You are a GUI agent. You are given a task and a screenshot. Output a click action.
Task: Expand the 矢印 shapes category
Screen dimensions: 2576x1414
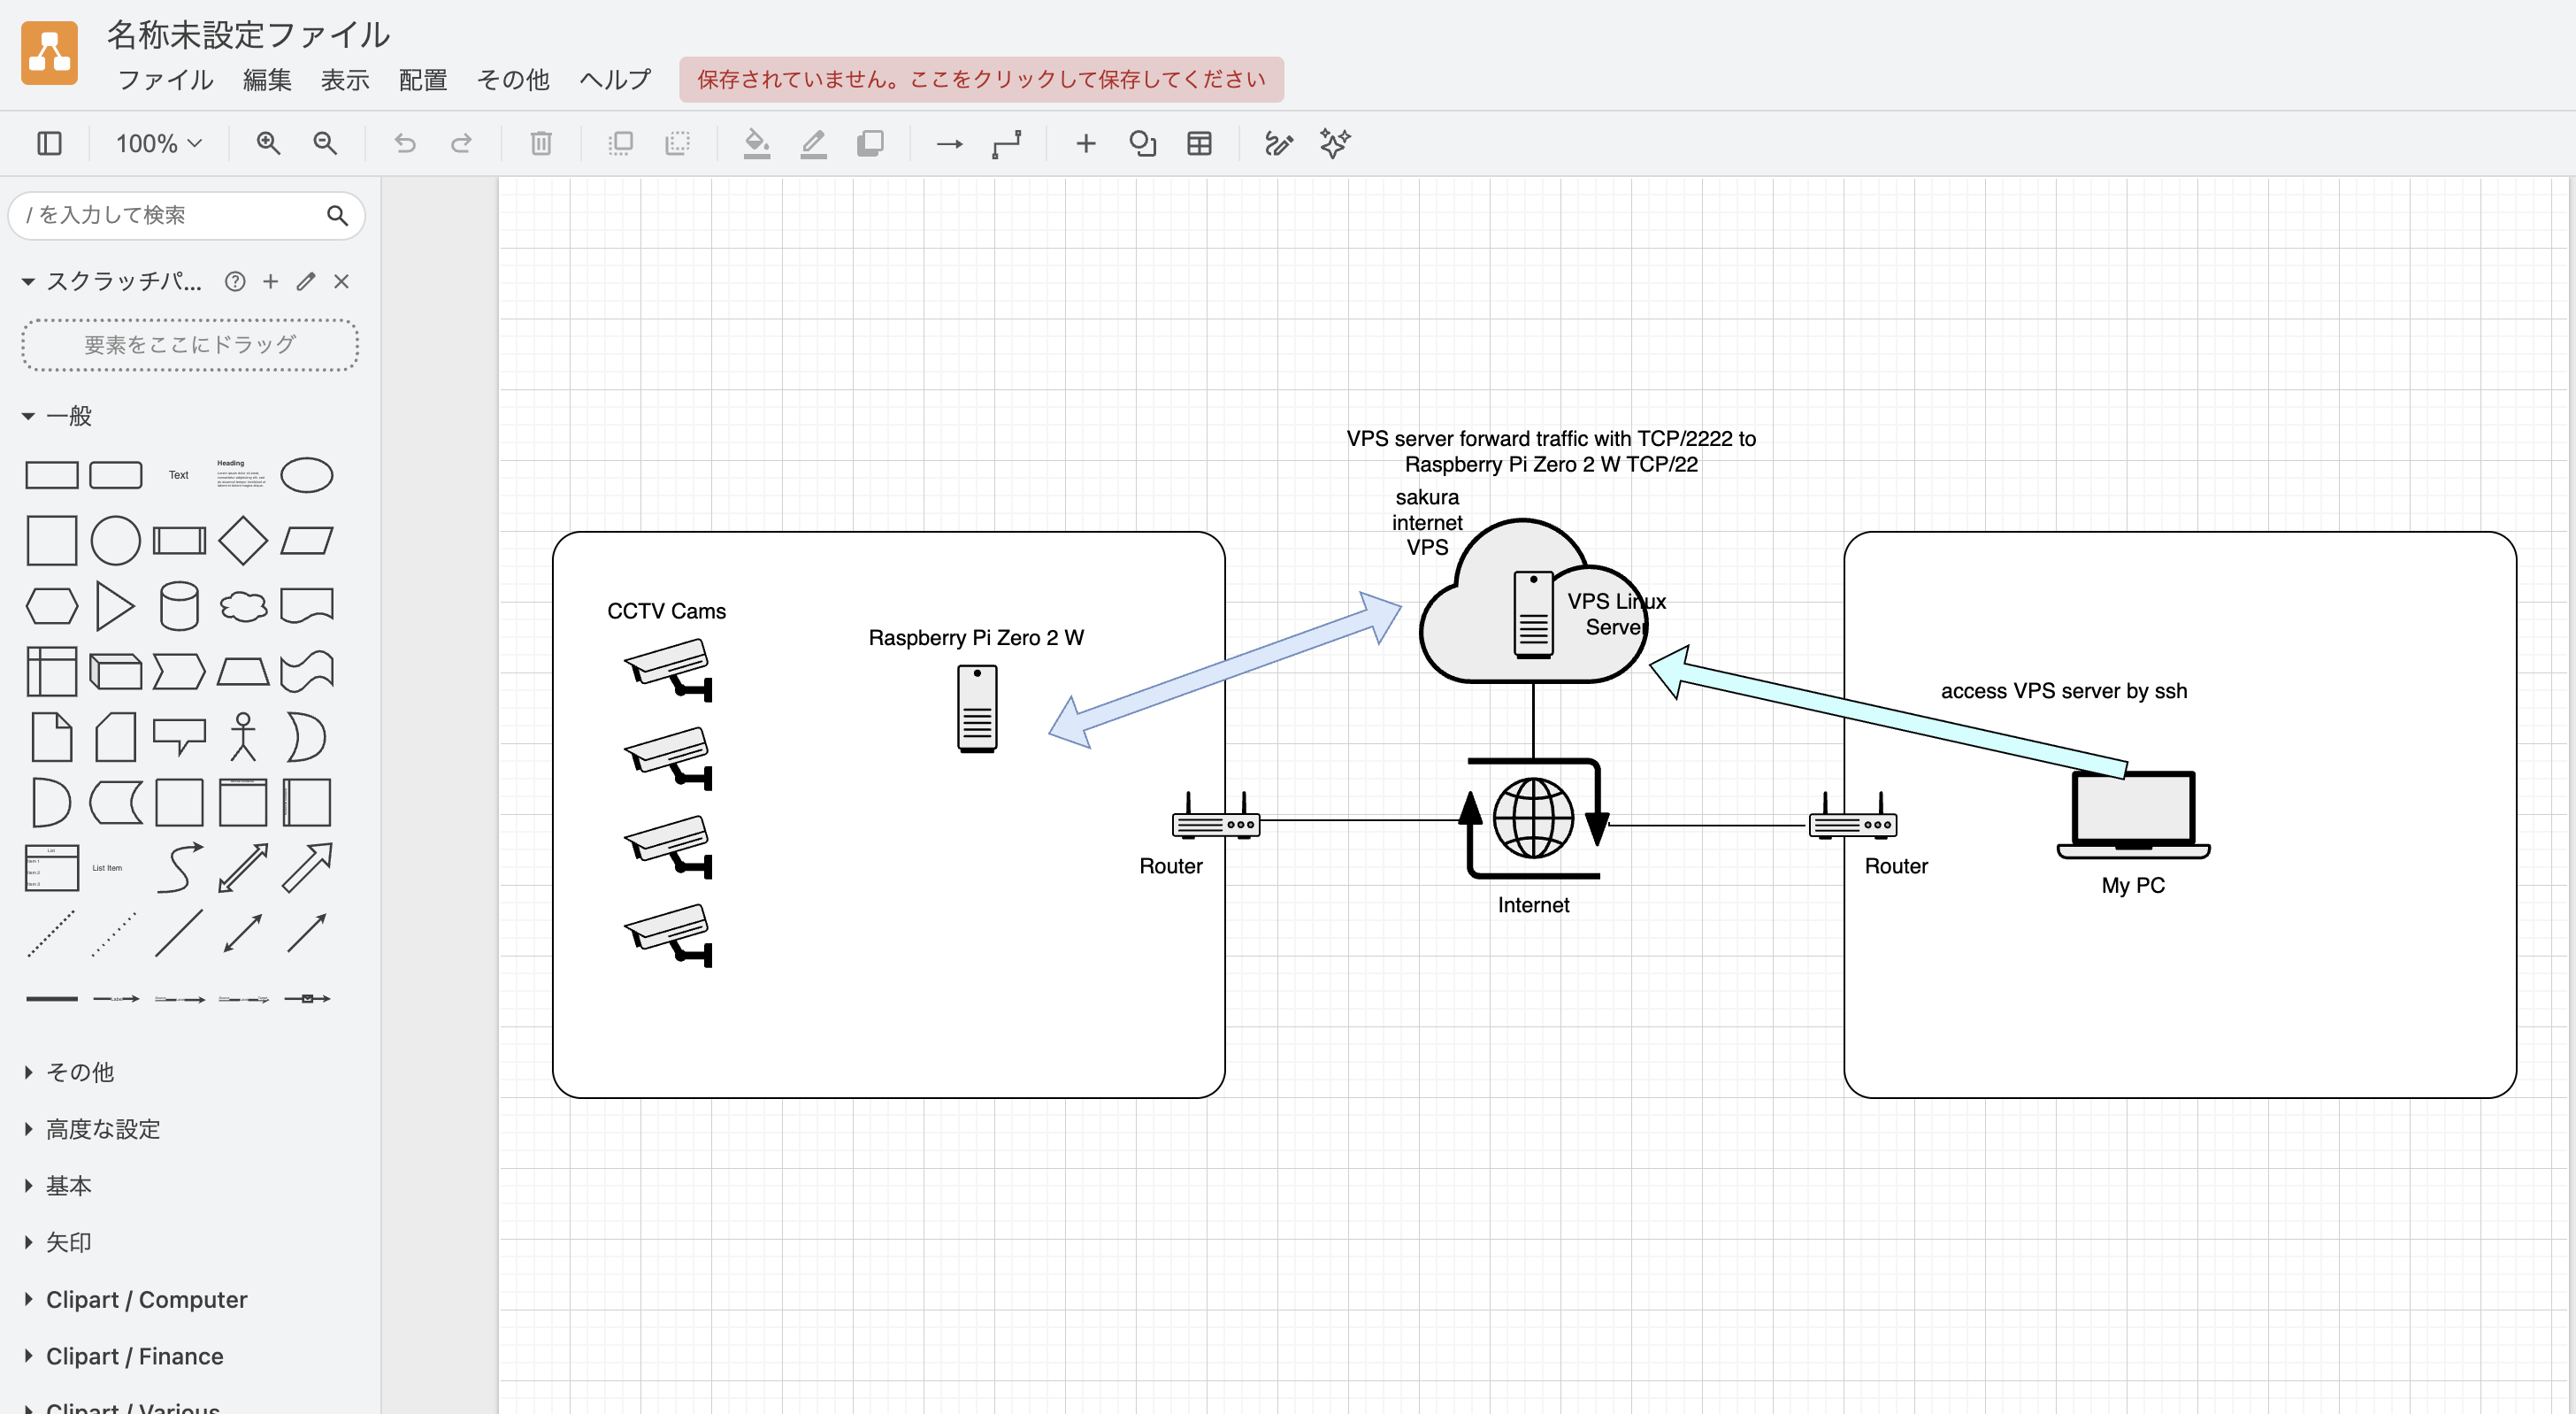tap(67, 1242)
